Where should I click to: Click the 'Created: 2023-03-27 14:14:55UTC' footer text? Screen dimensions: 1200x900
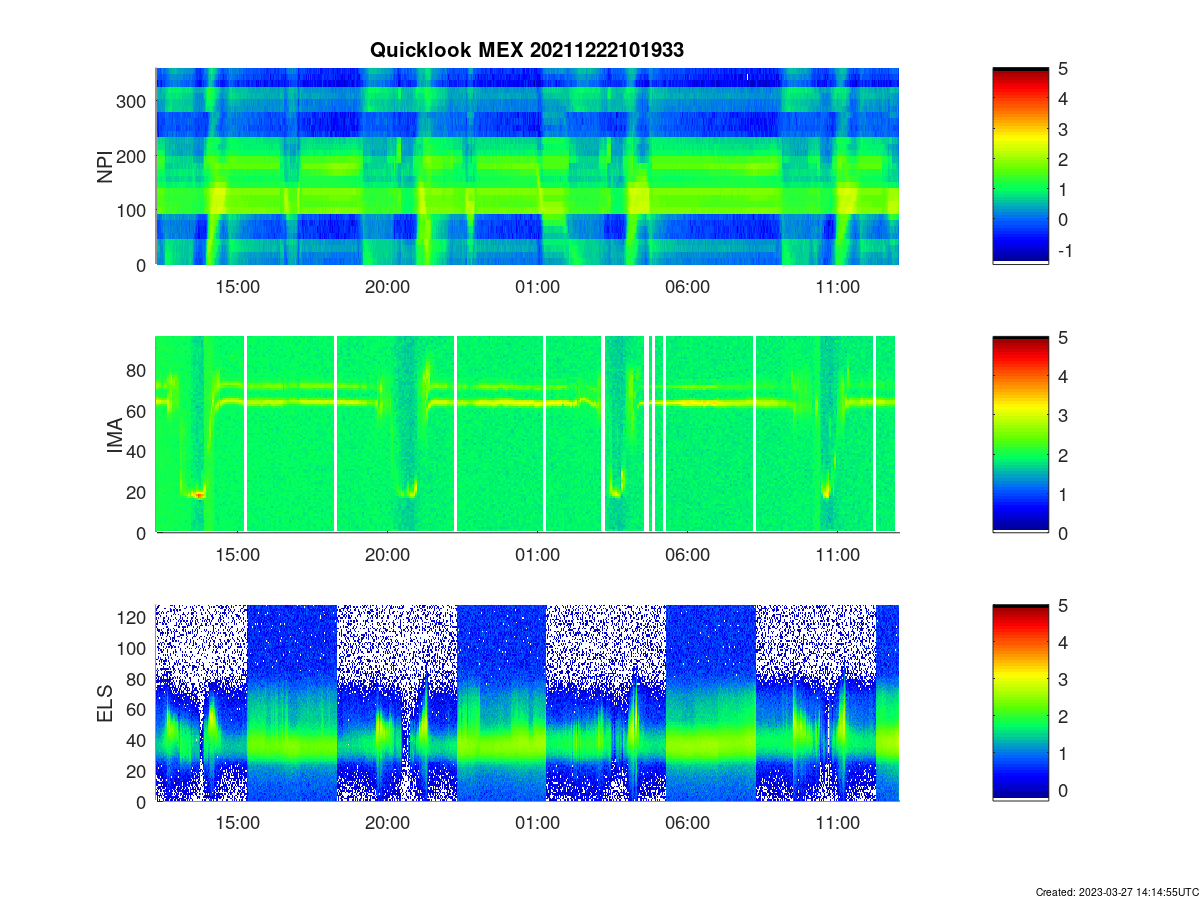[x=1115, y=891]
